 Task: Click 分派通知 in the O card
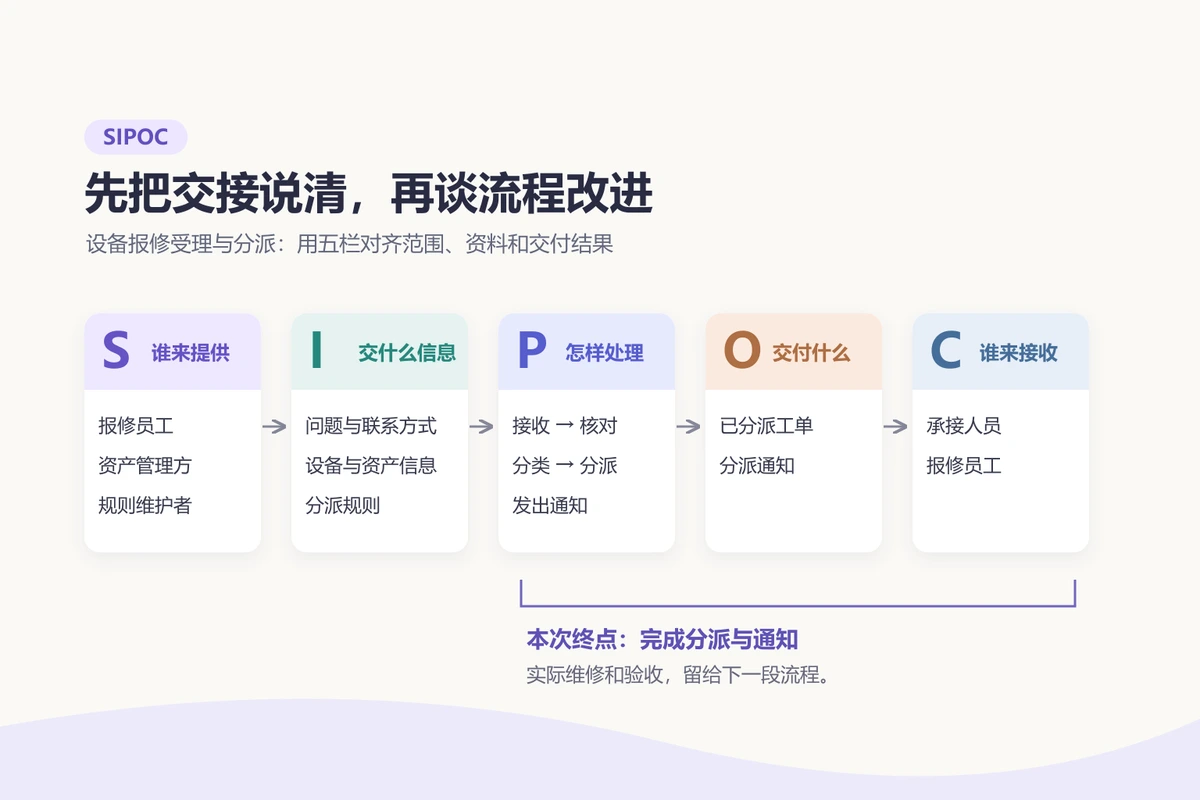click(757, 466)
